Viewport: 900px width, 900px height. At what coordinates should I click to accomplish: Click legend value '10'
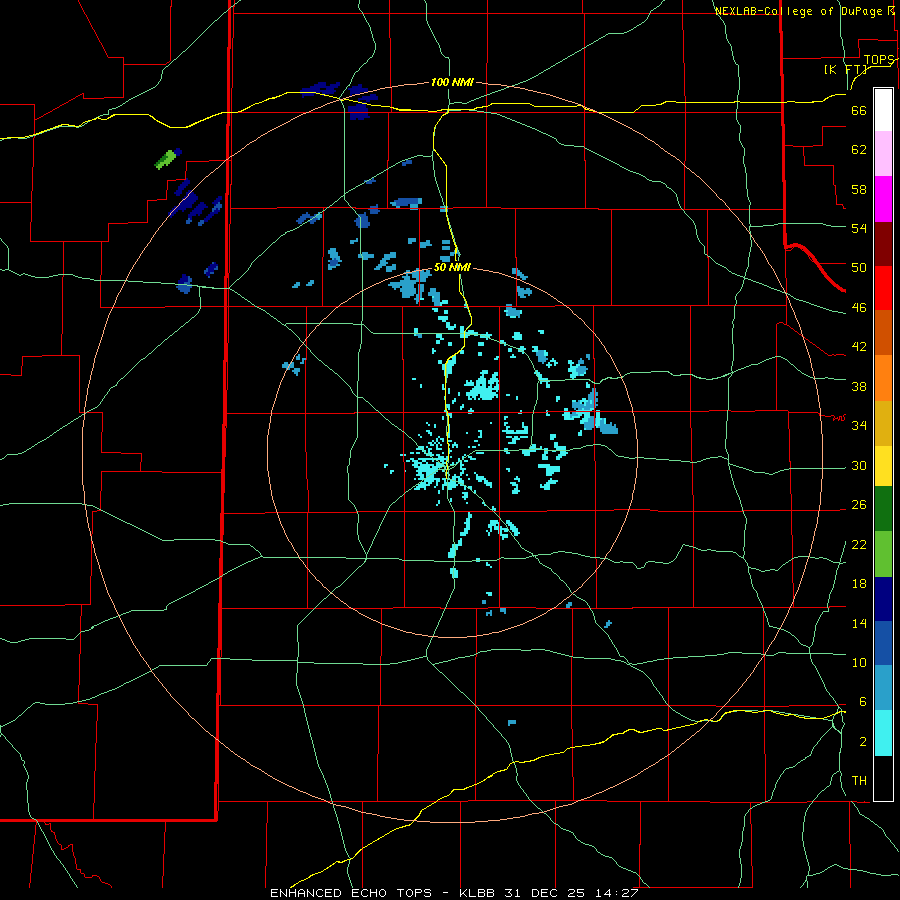(859, 663)
